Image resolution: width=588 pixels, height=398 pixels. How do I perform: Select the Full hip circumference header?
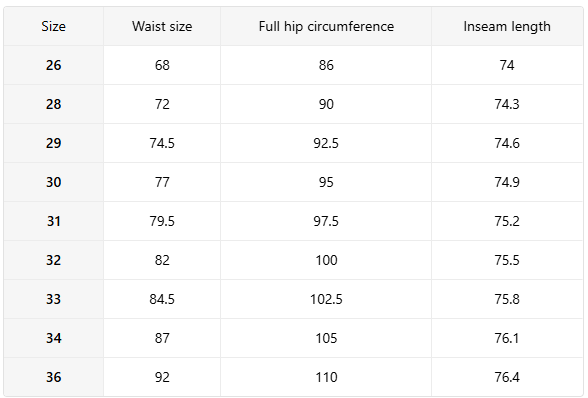point(326,26)
